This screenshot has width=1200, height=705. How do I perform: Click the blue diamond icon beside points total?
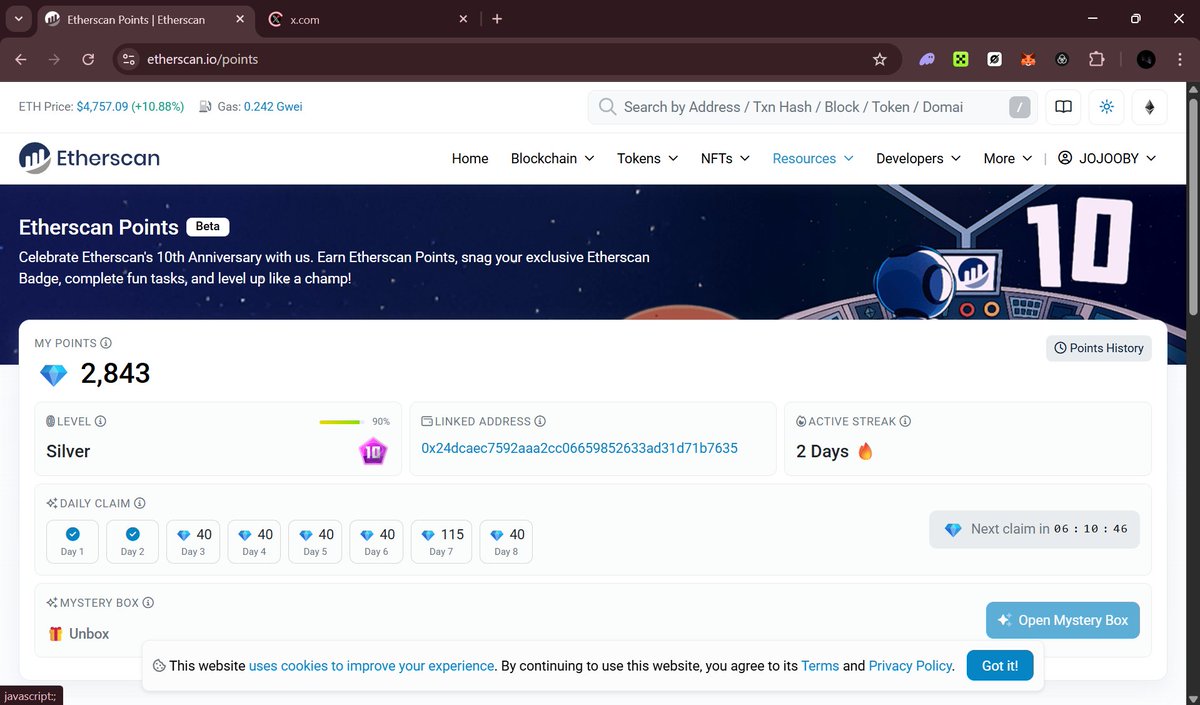[x=52, y=375]
